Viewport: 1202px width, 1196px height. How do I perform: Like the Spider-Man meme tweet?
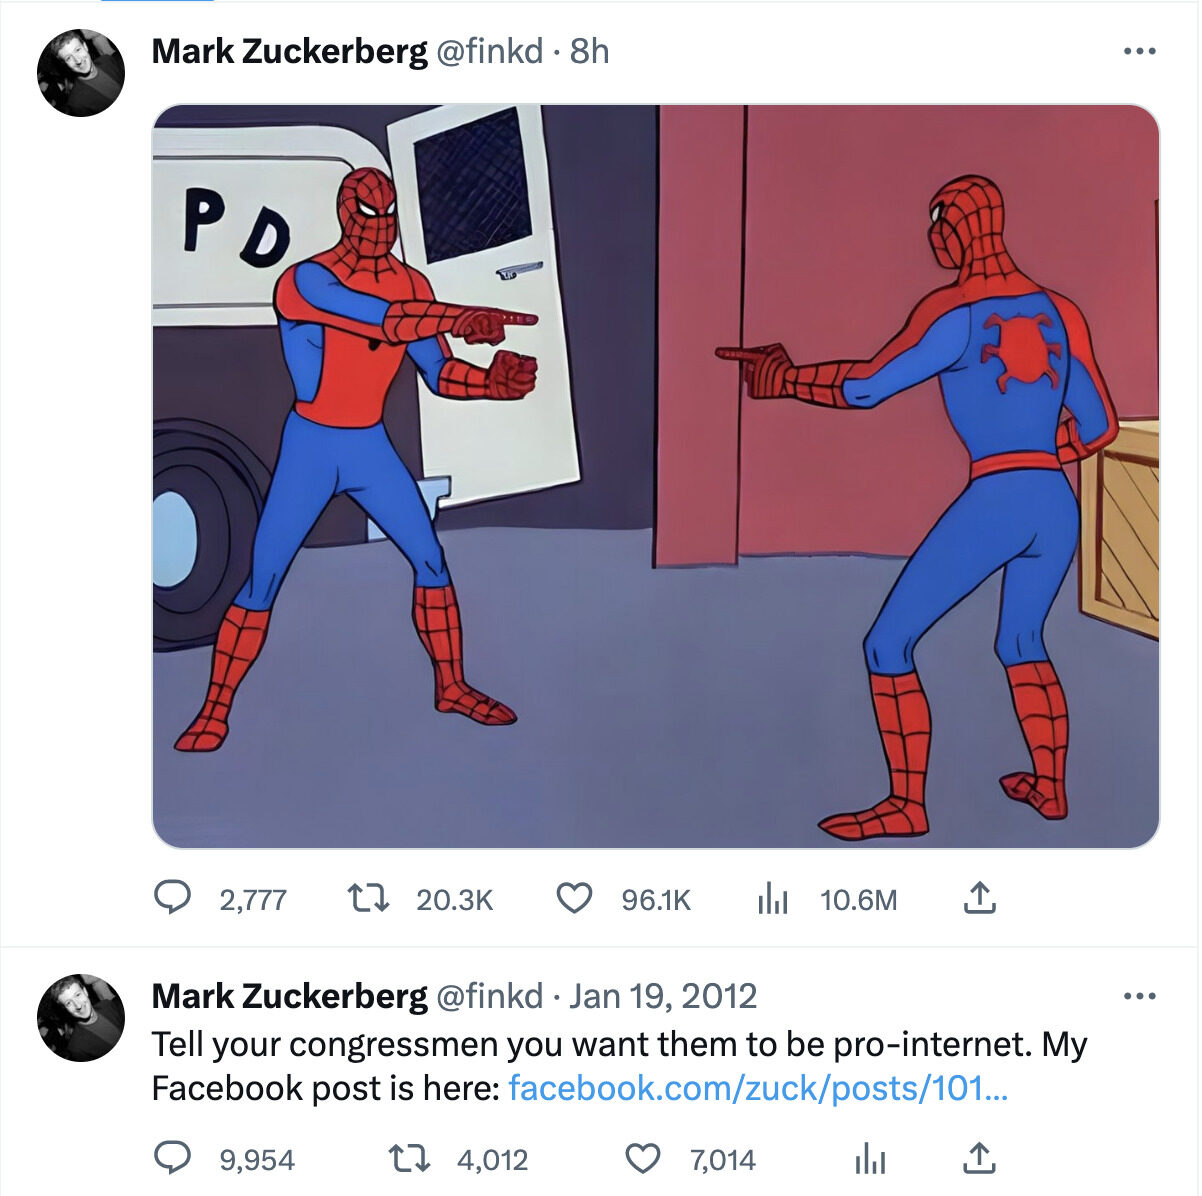point(574,898)
